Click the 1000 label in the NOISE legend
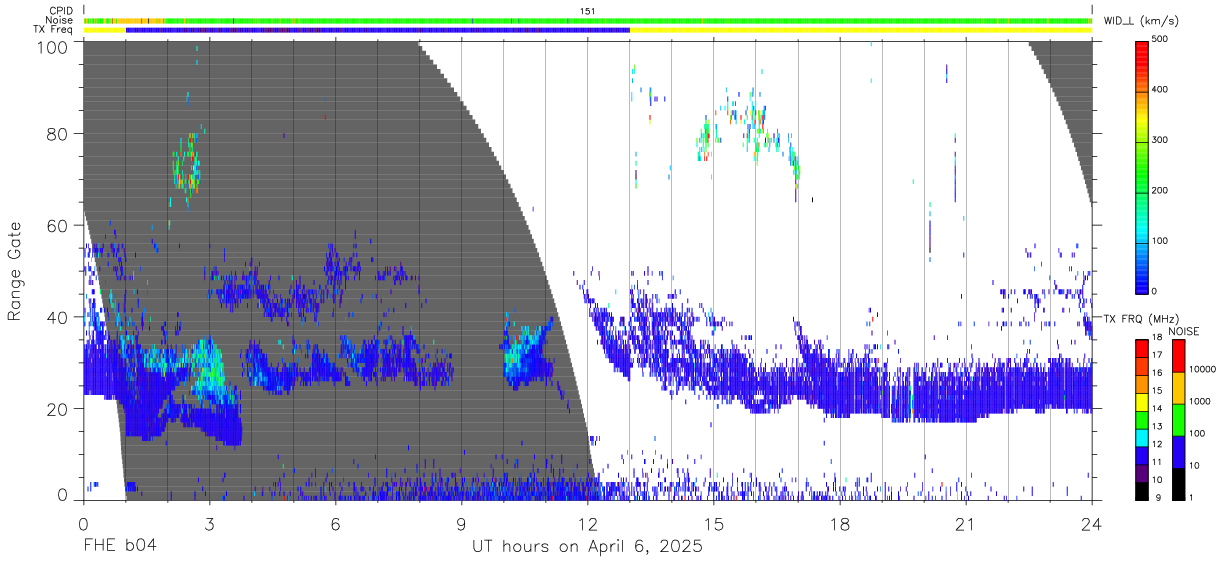 (1200, 402)
